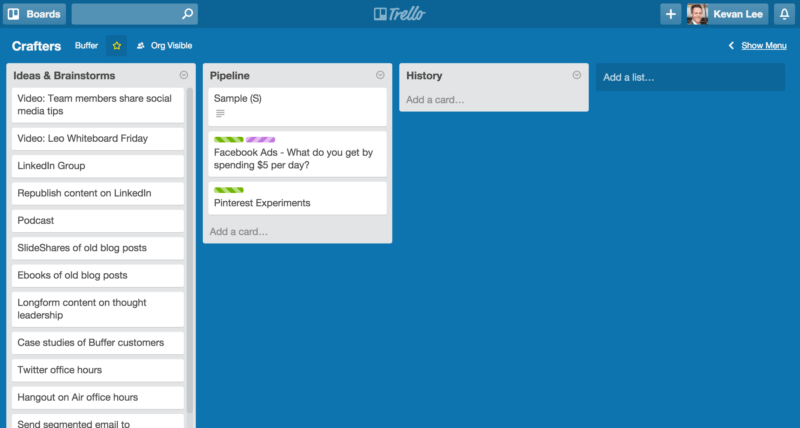Open the Kevan Lee account menu
The image size is (800, 428).
pyautogui.click(x=727, y=14)
